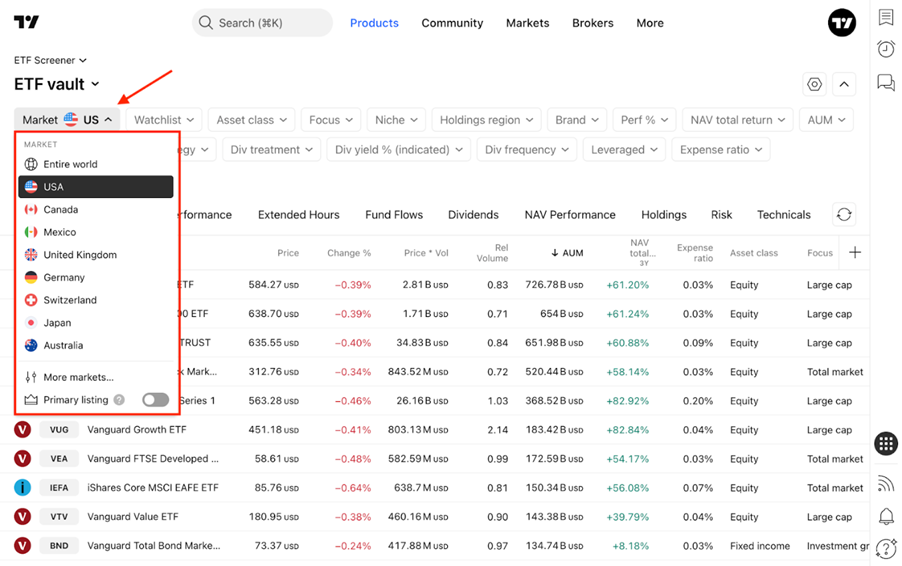Open the Div frequency filter
Screen dimensions: 902x566
click(527, 150)
